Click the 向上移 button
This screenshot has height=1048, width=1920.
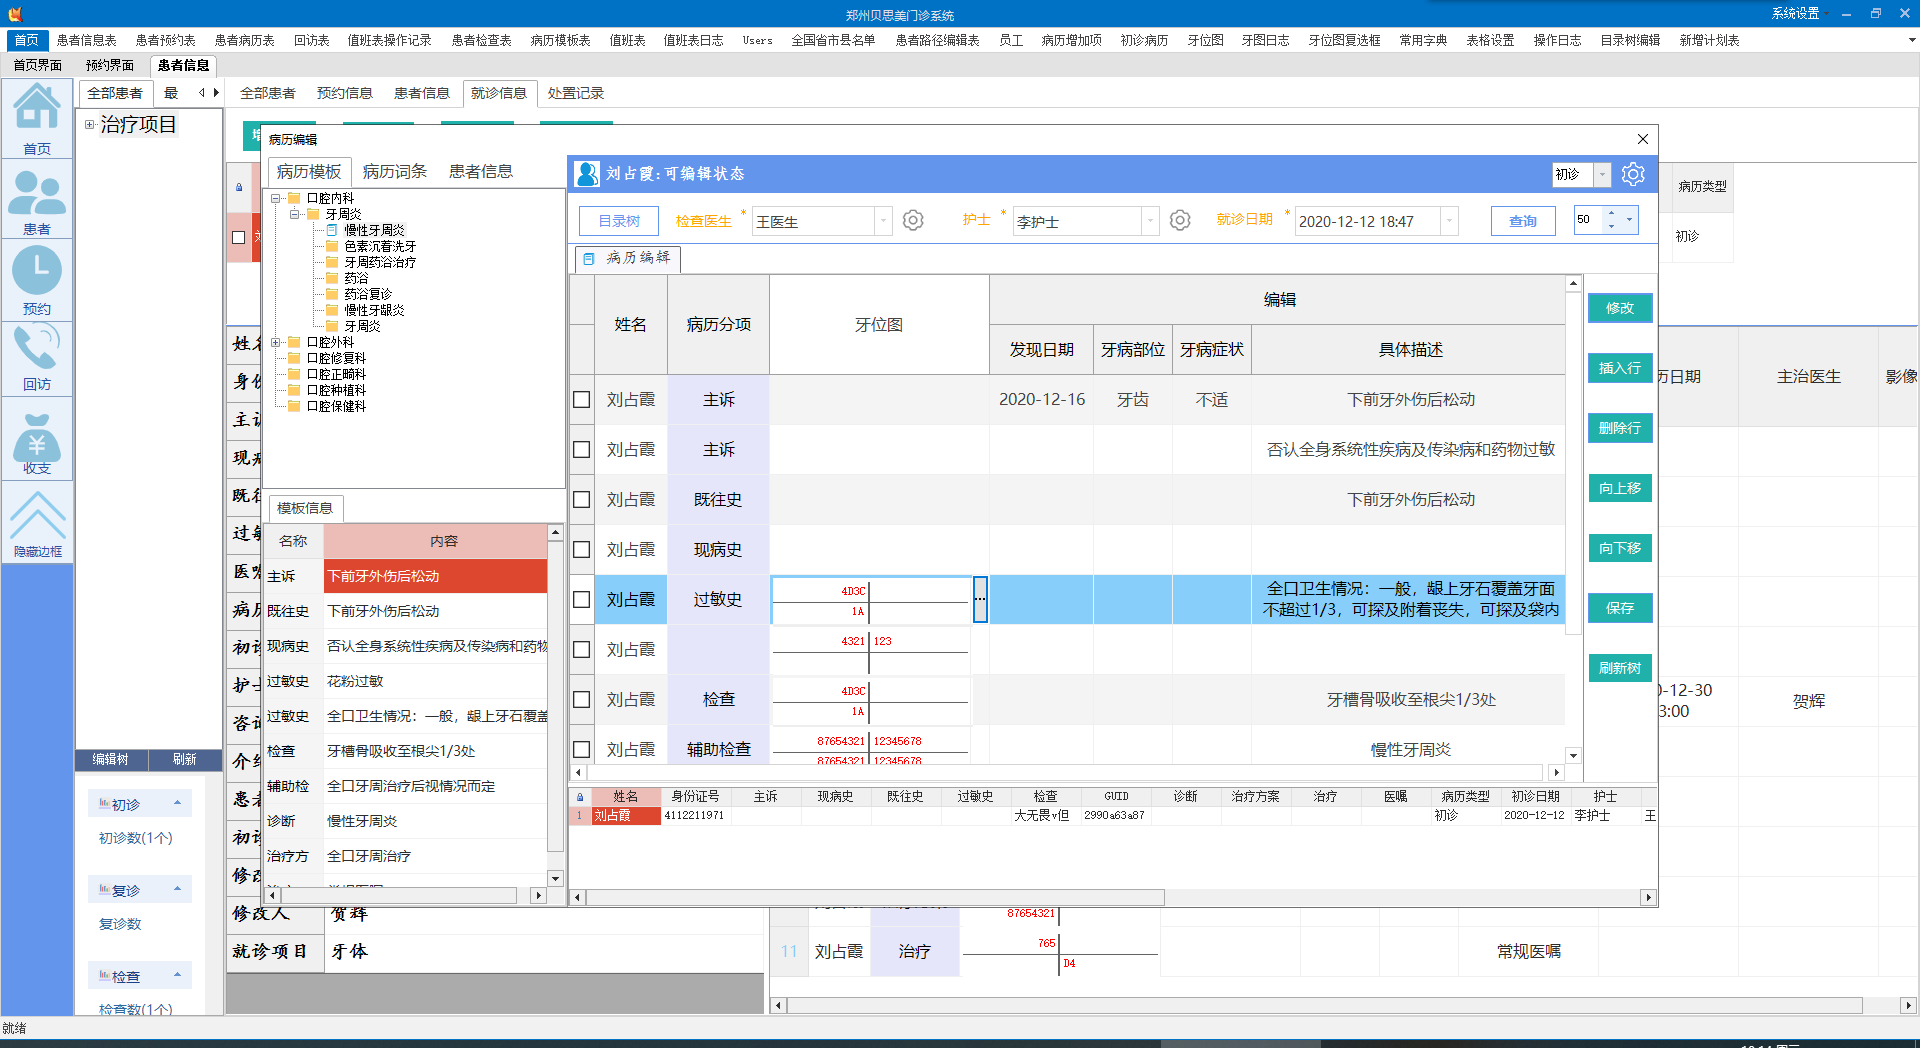pyautogui.click(x=1620, y=488)
